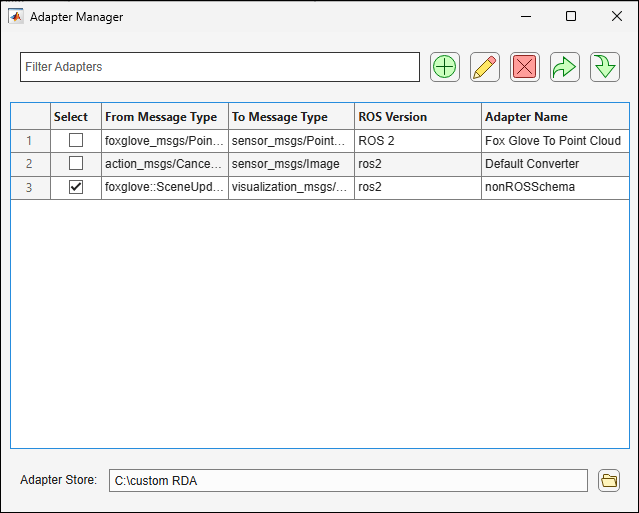Click the red X Delete adapter icon
Viewport: 639px width, 513px height.
524,67
